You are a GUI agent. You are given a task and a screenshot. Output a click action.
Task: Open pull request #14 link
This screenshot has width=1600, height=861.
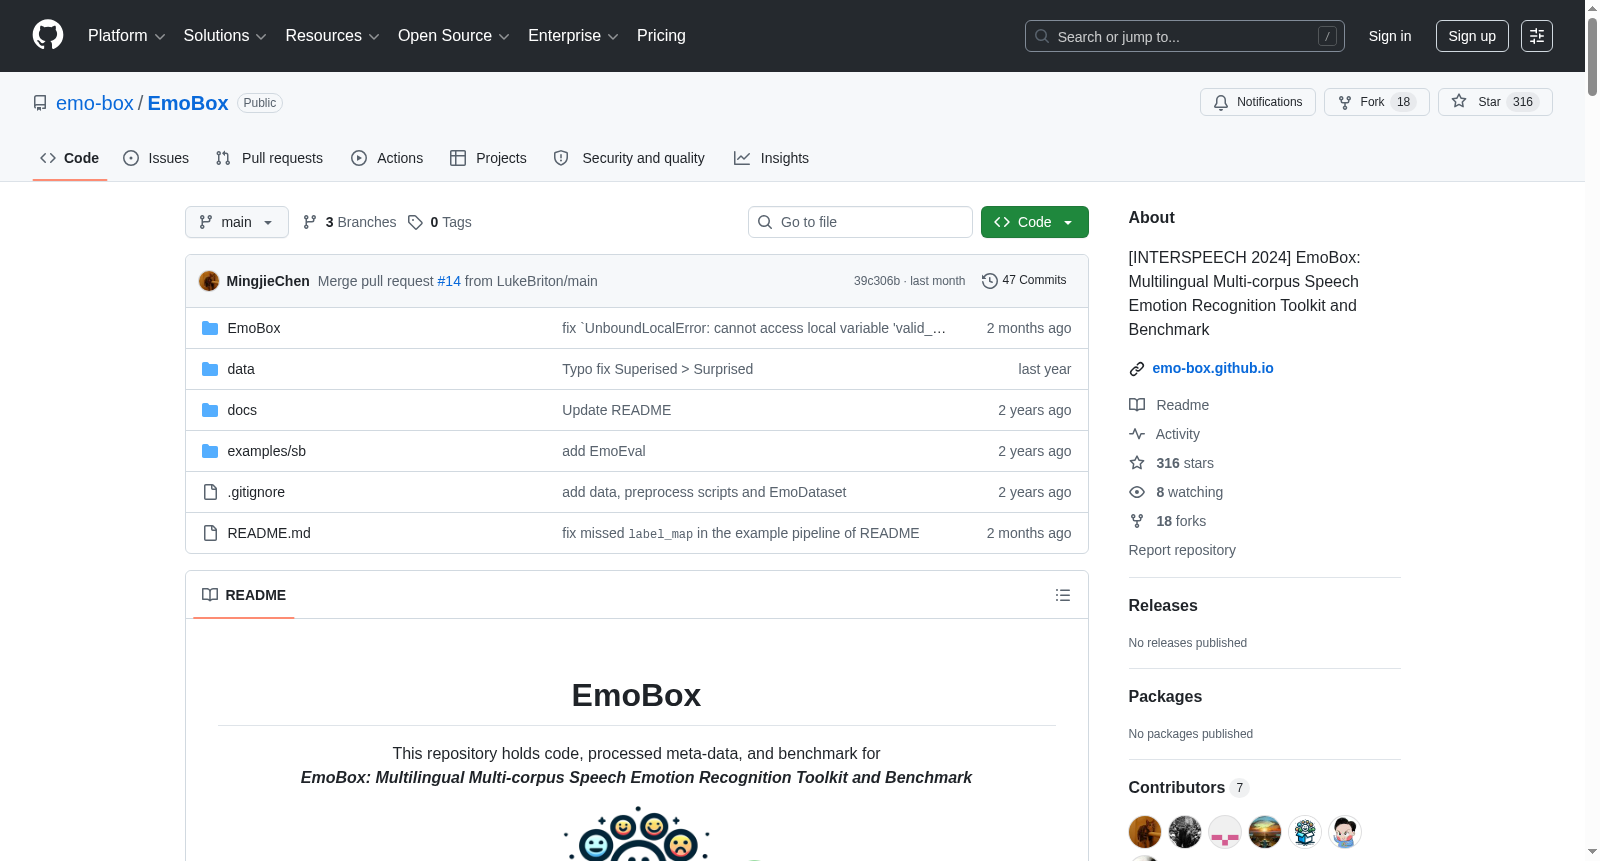point(449,281)
